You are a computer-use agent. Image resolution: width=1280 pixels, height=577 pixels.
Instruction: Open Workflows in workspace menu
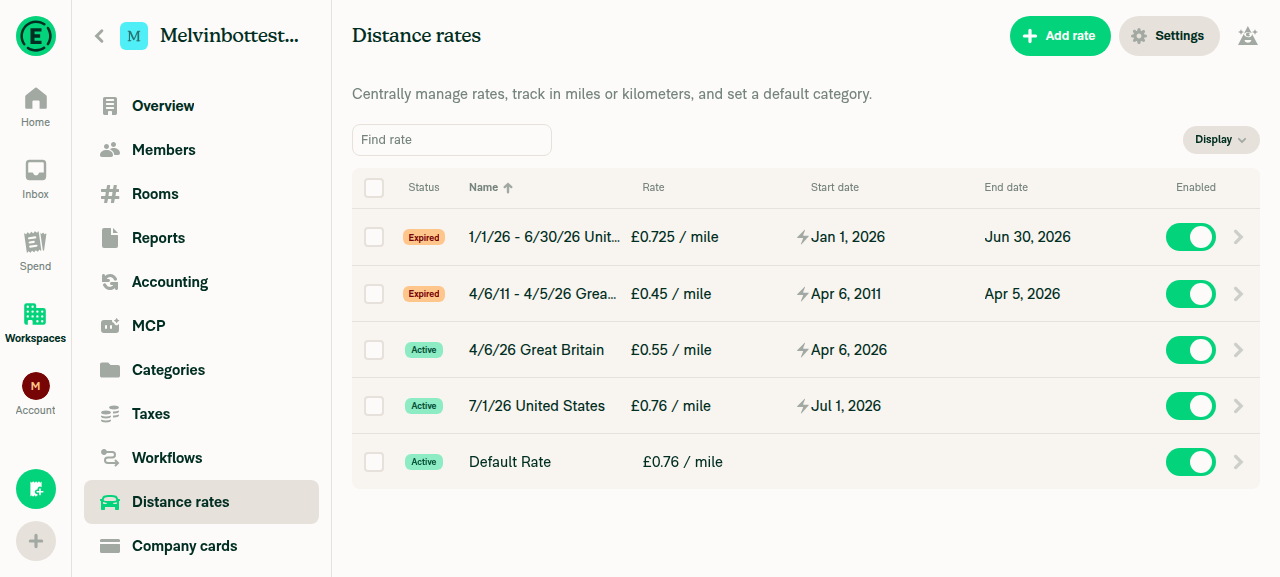click(x=201, y=458)
